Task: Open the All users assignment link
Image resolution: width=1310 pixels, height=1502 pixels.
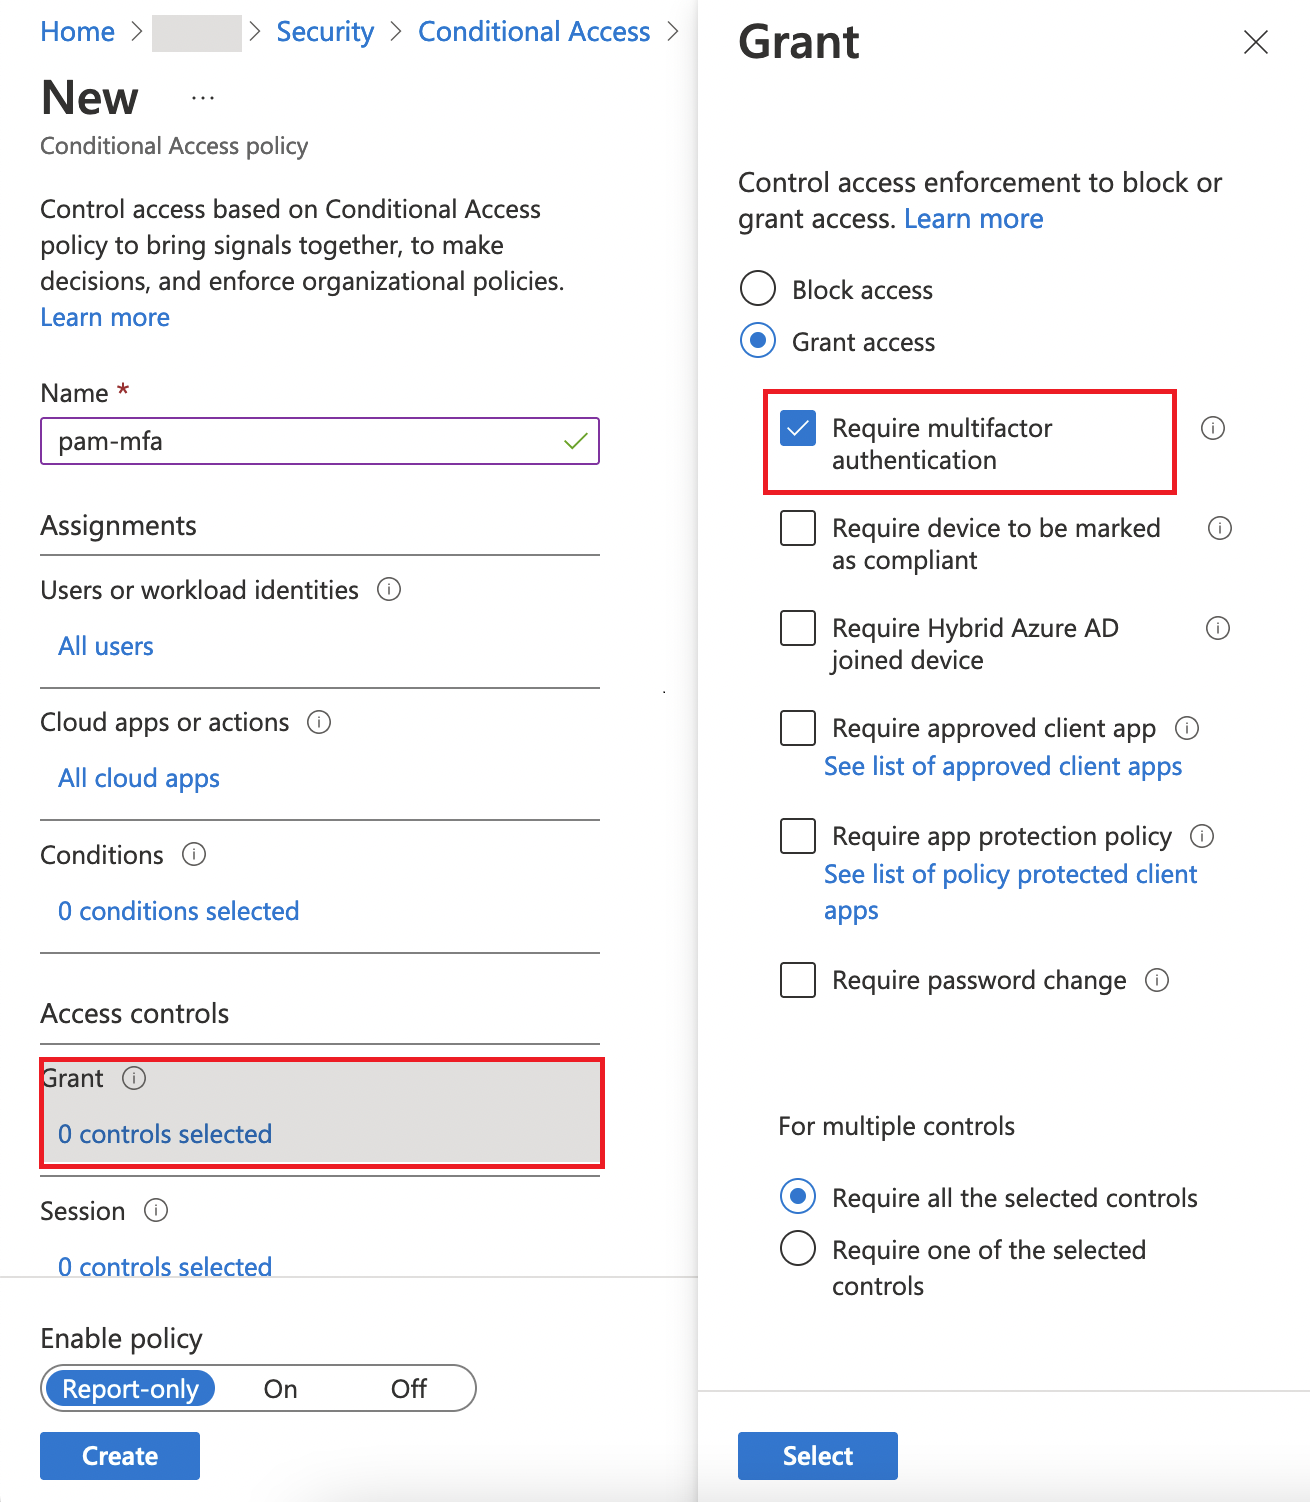Action: point(105,645)
